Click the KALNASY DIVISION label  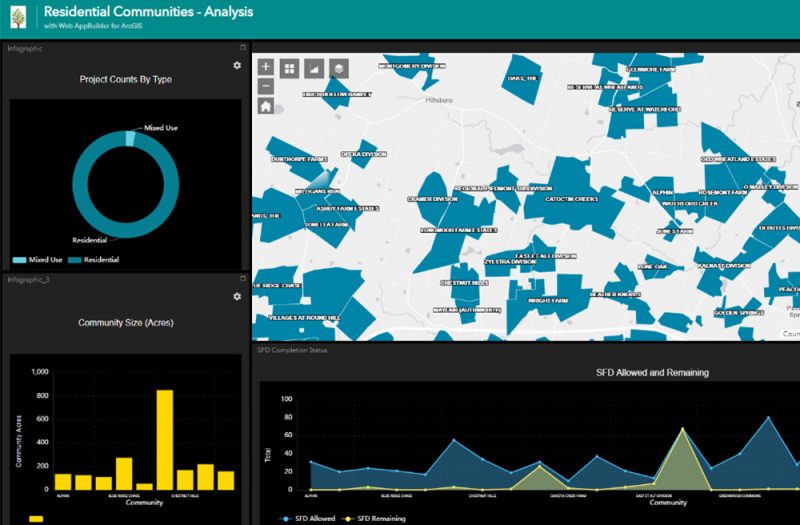click(724, 266)
